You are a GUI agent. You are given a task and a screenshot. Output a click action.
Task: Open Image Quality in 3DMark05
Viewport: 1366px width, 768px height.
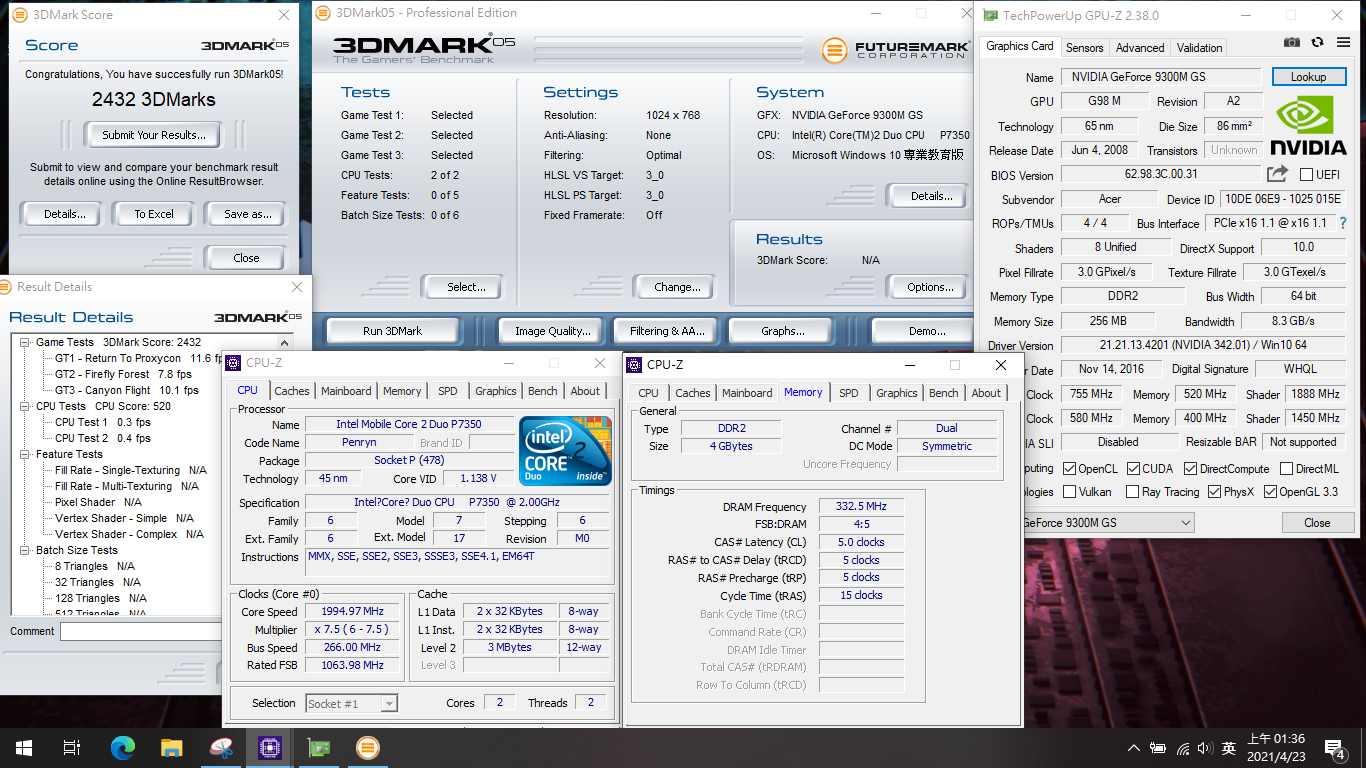[552, 331]
